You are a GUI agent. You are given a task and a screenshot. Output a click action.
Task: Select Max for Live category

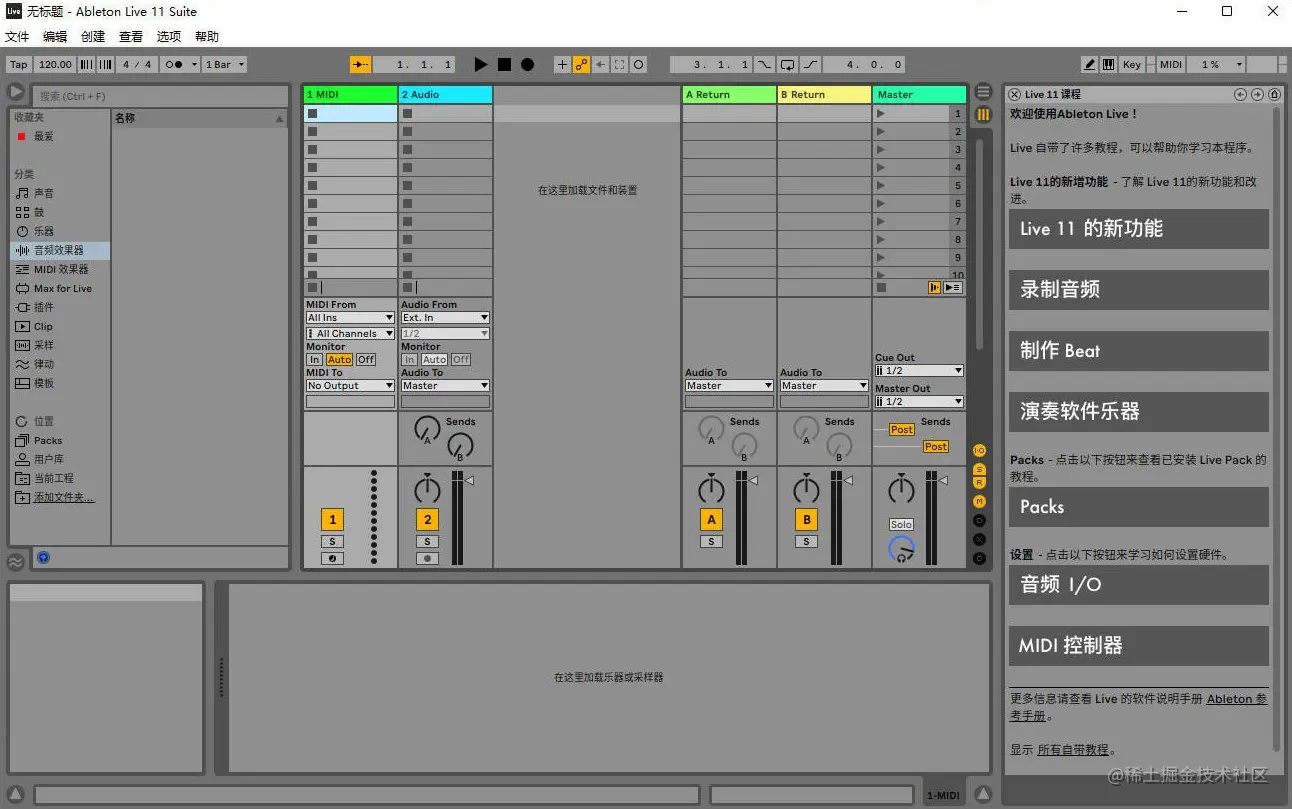click(x=59, y=288)
